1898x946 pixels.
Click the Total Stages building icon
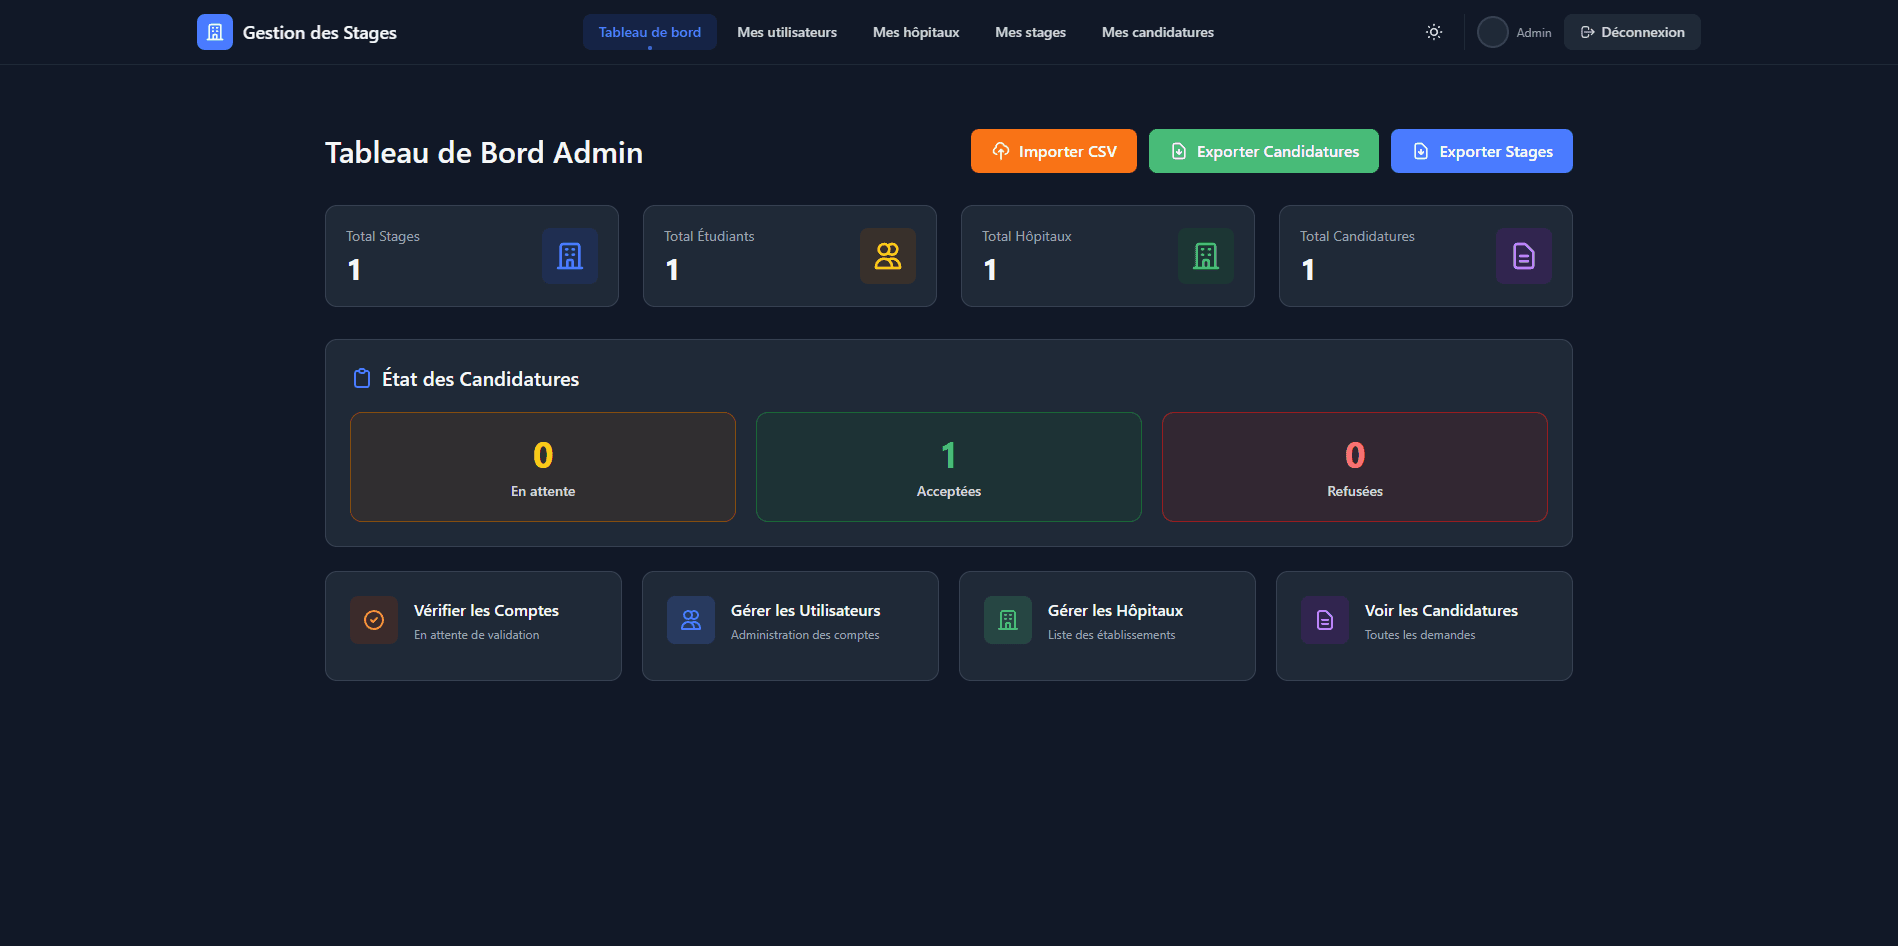click(x=569, y=256)
